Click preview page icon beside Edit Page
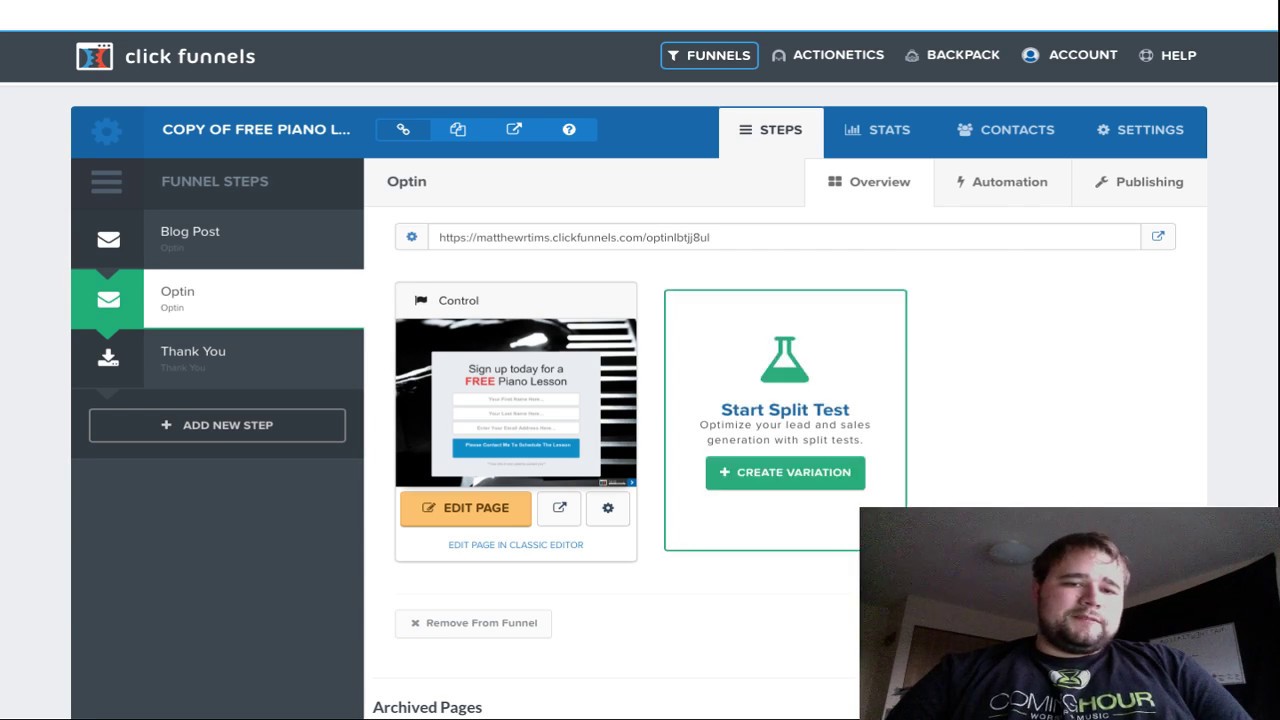This screenshot has height=720, width=1280. (x=559, y=508)
